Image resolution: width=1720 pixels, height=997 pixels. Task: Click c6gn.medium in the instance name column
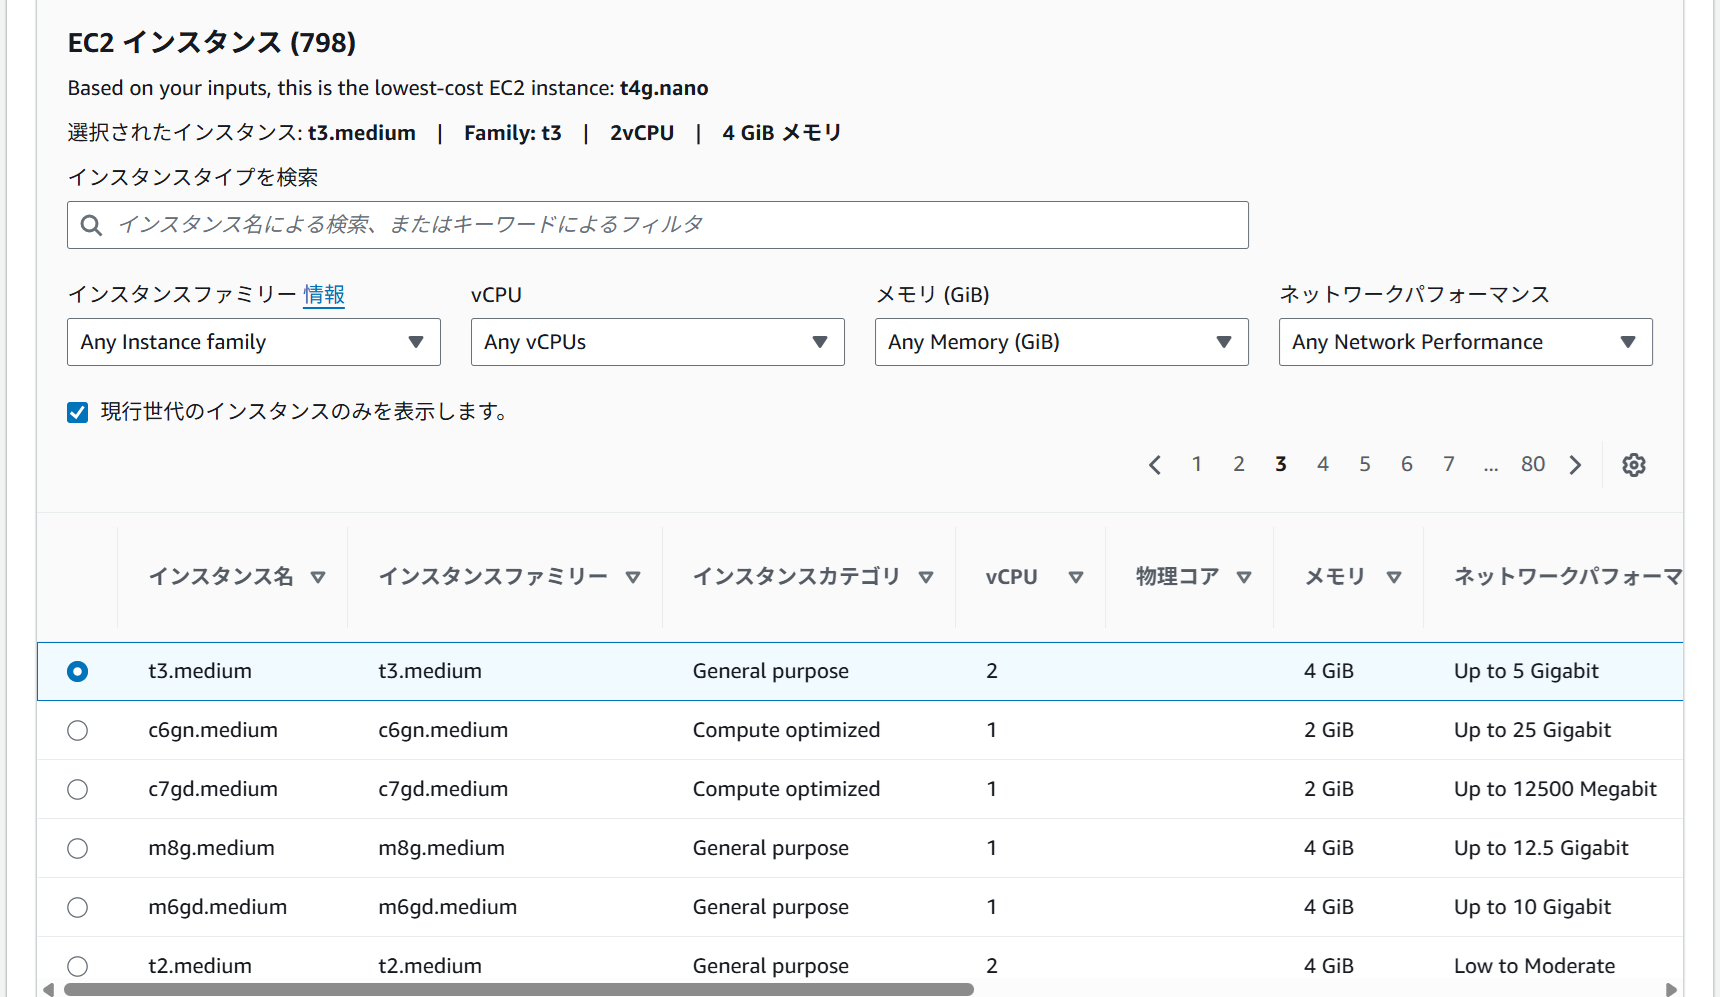click(x=213, y=730)
